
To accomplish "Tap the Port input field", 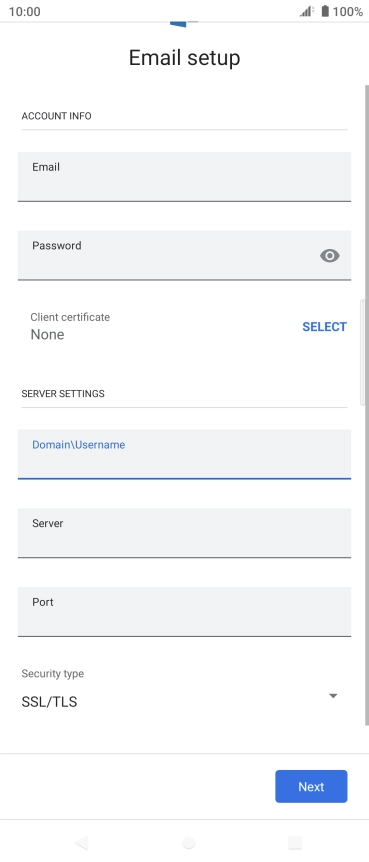I will pos(184,611).
